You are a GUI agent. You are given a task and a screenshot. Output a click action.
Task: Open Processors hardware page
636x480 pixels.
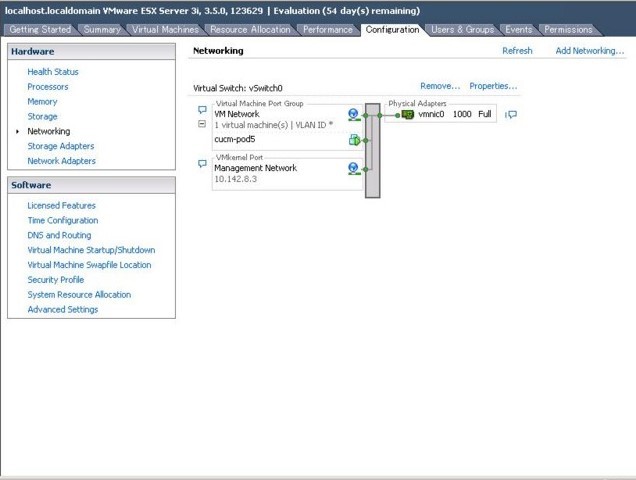[48, 87]
